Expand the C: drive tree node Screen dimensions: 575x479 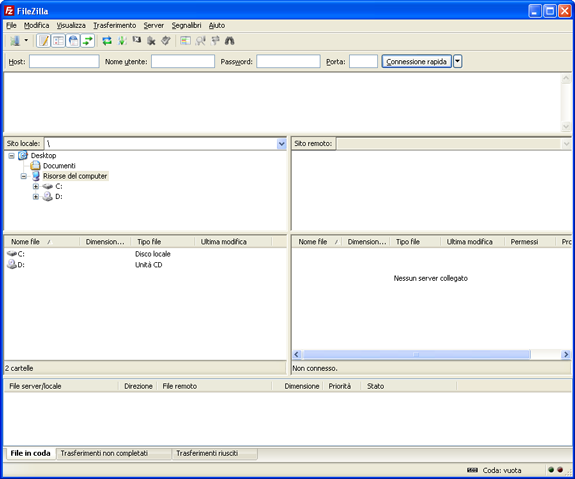tap(36, 186)
